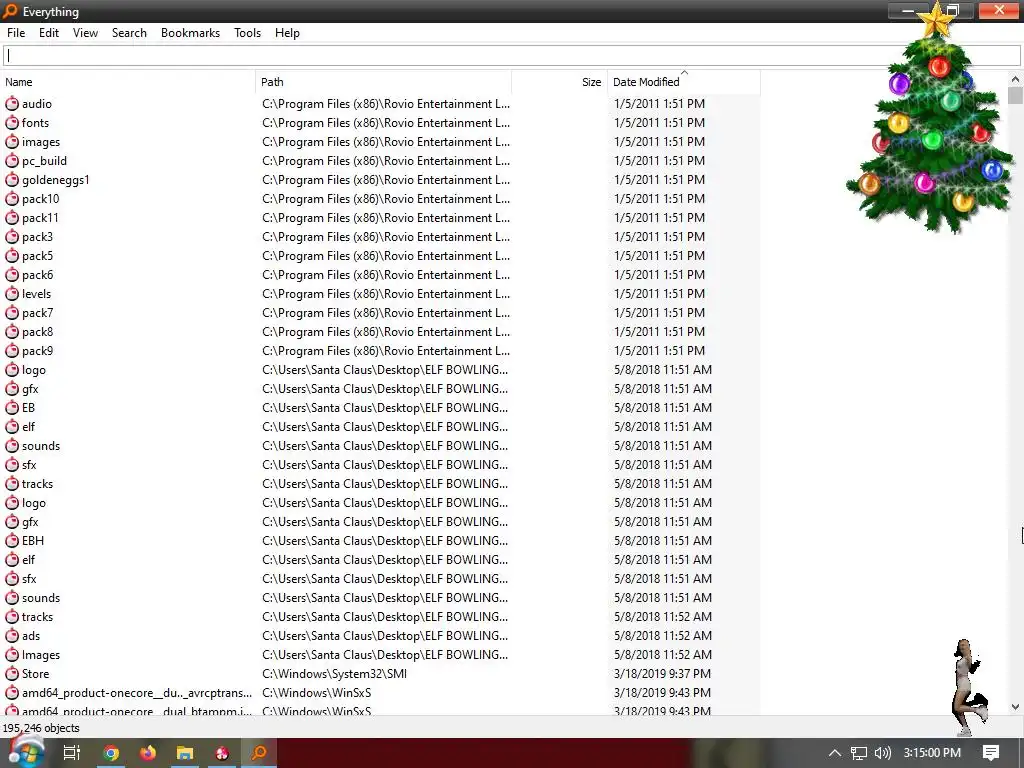Click the vertical scrollbar down arrow

1015,707
